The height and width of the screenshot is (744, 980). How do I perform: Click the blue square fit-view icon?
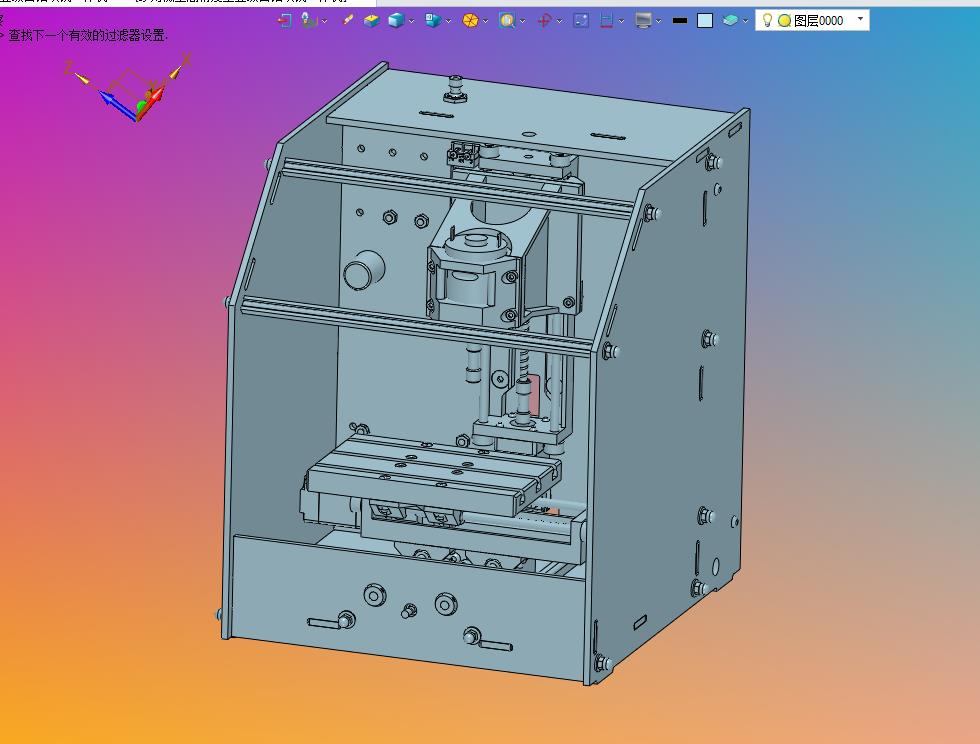pos(581,21)
